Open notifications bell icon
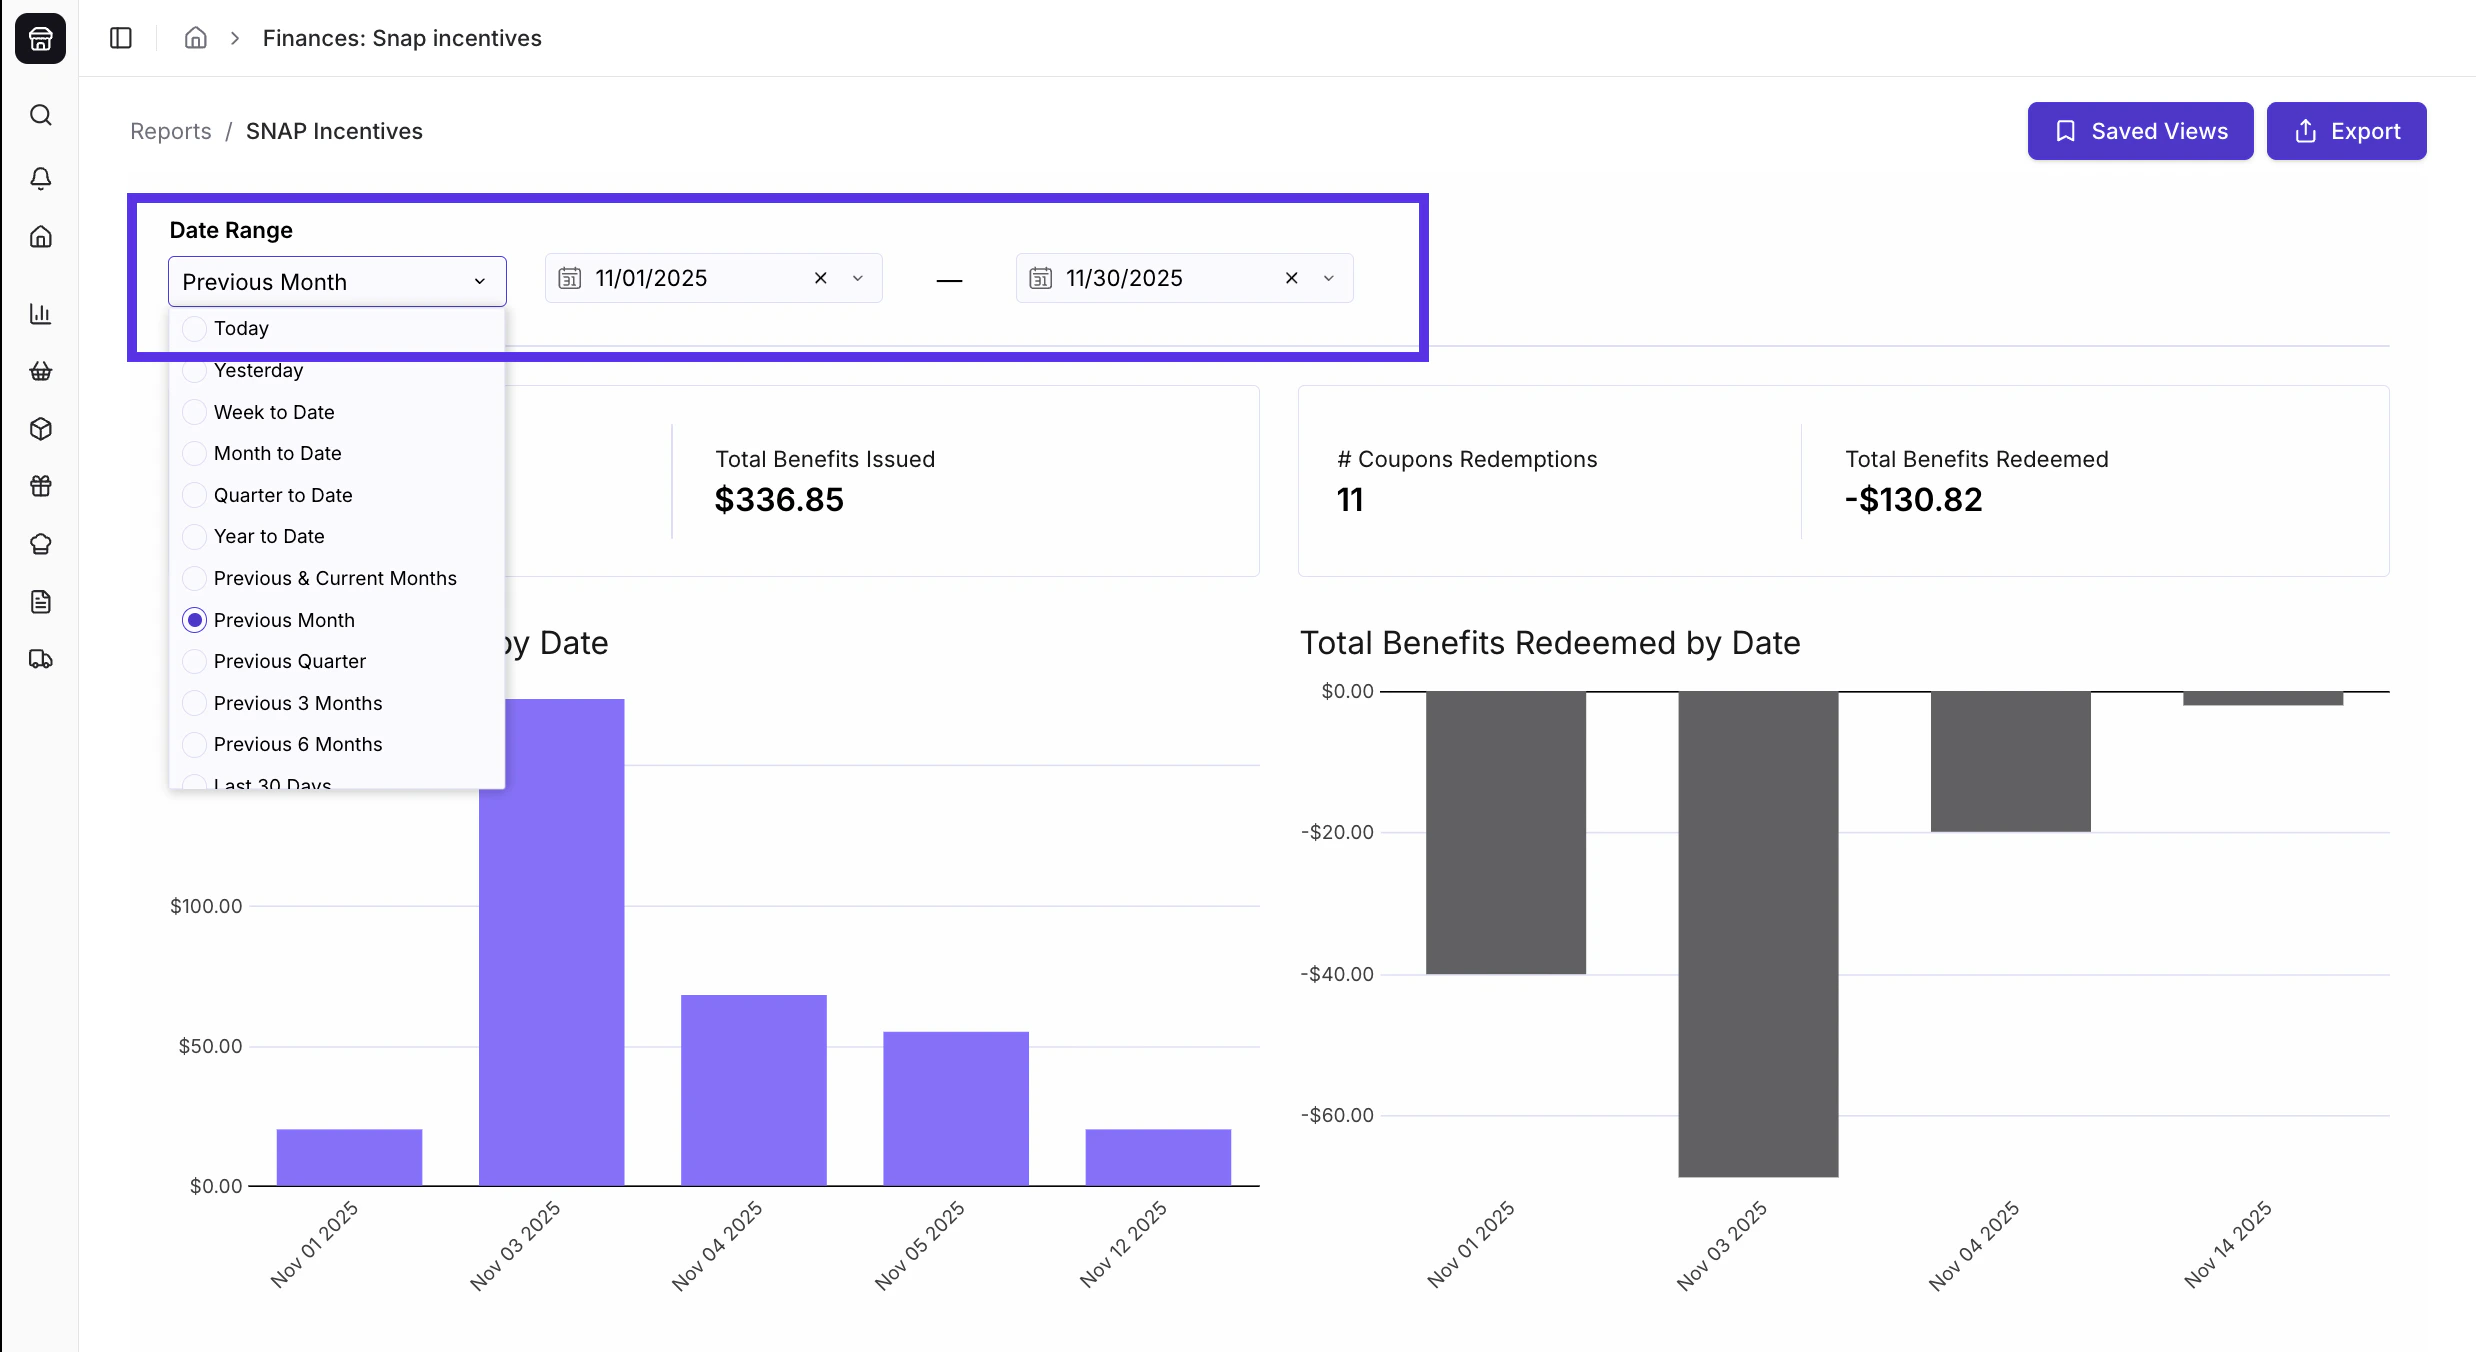 tap(41, 178)
